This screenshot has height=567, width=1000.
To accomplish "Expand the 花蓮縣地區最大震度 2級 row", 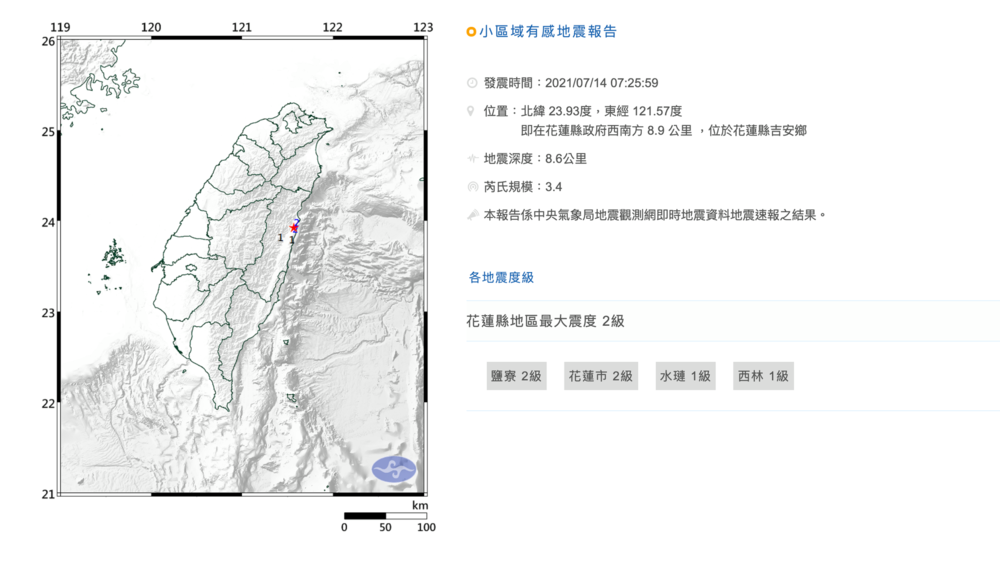I will click(545, 321).
